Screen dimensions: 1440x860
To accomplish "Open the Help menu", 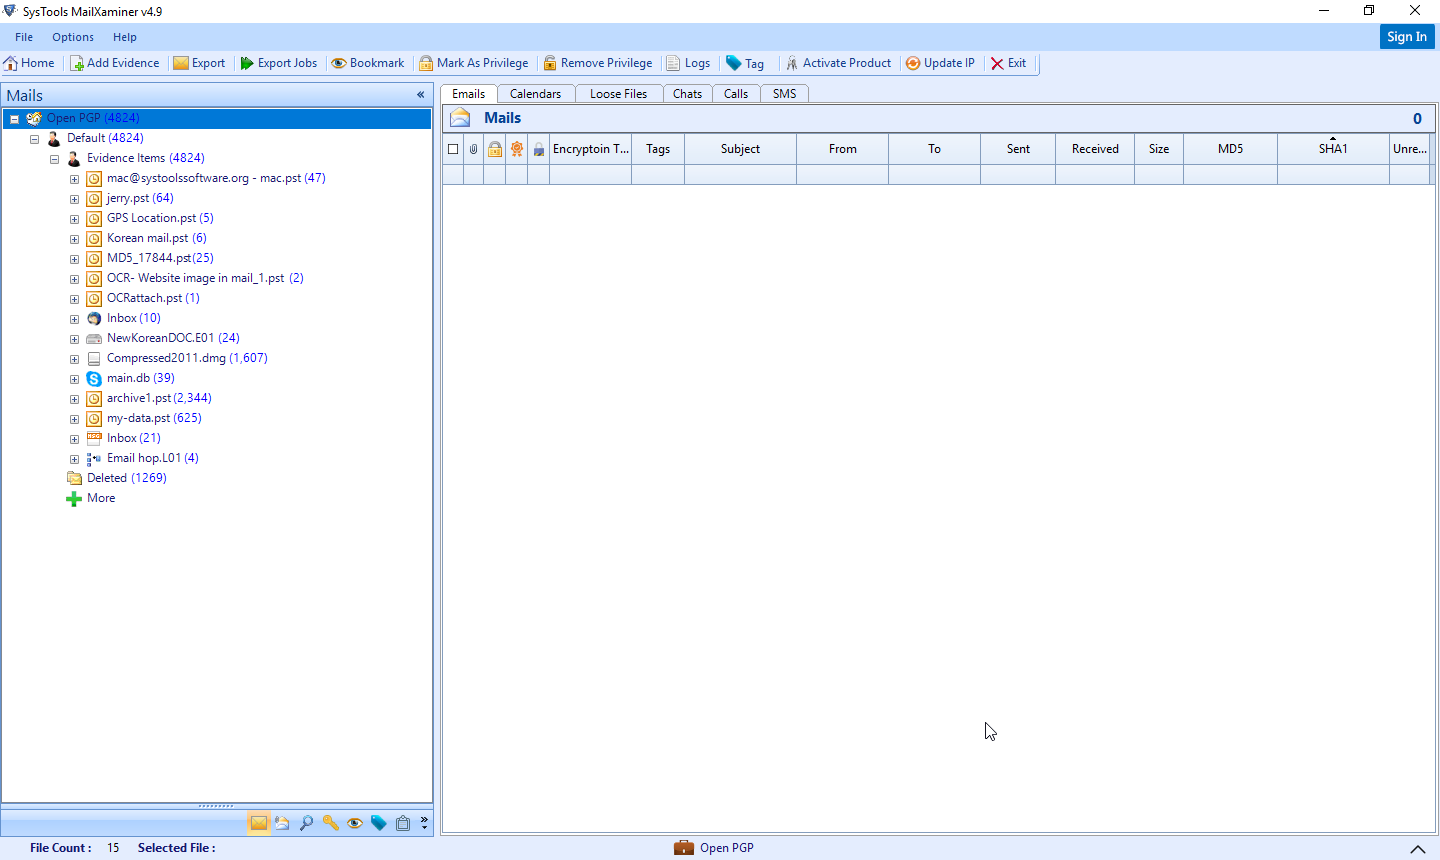I will coord(125,37).
